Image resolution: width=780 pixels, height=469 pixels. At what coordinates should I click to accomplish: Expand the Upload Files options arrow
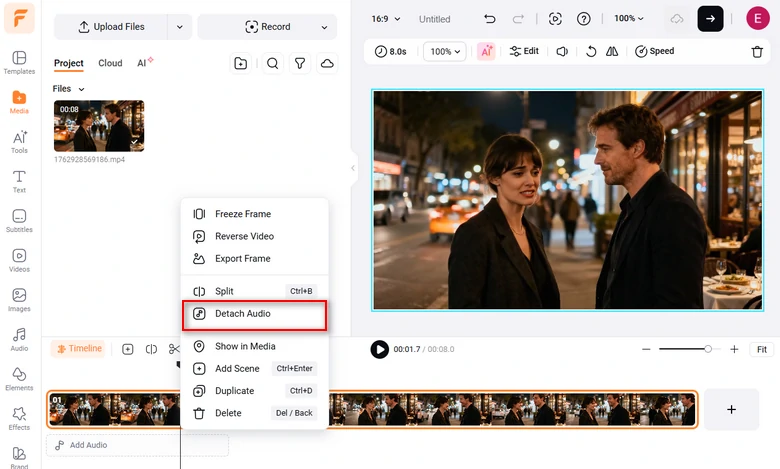tap(180, 27)
